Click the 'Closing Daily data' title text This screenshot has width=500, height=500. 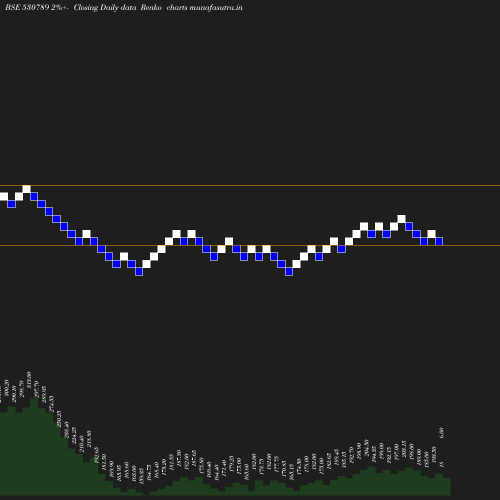coord(105,8)
